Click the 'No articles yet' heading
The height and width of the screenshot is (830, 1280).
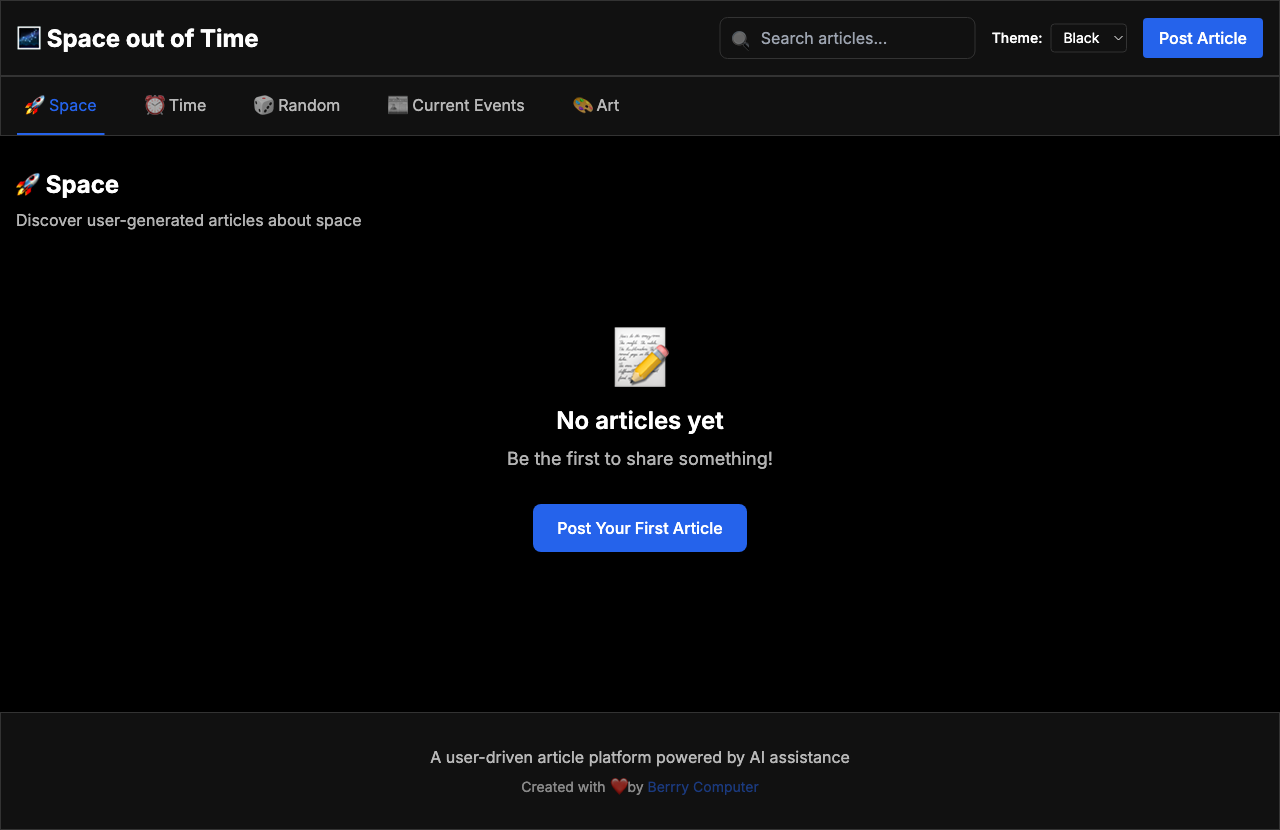[640, 421]
